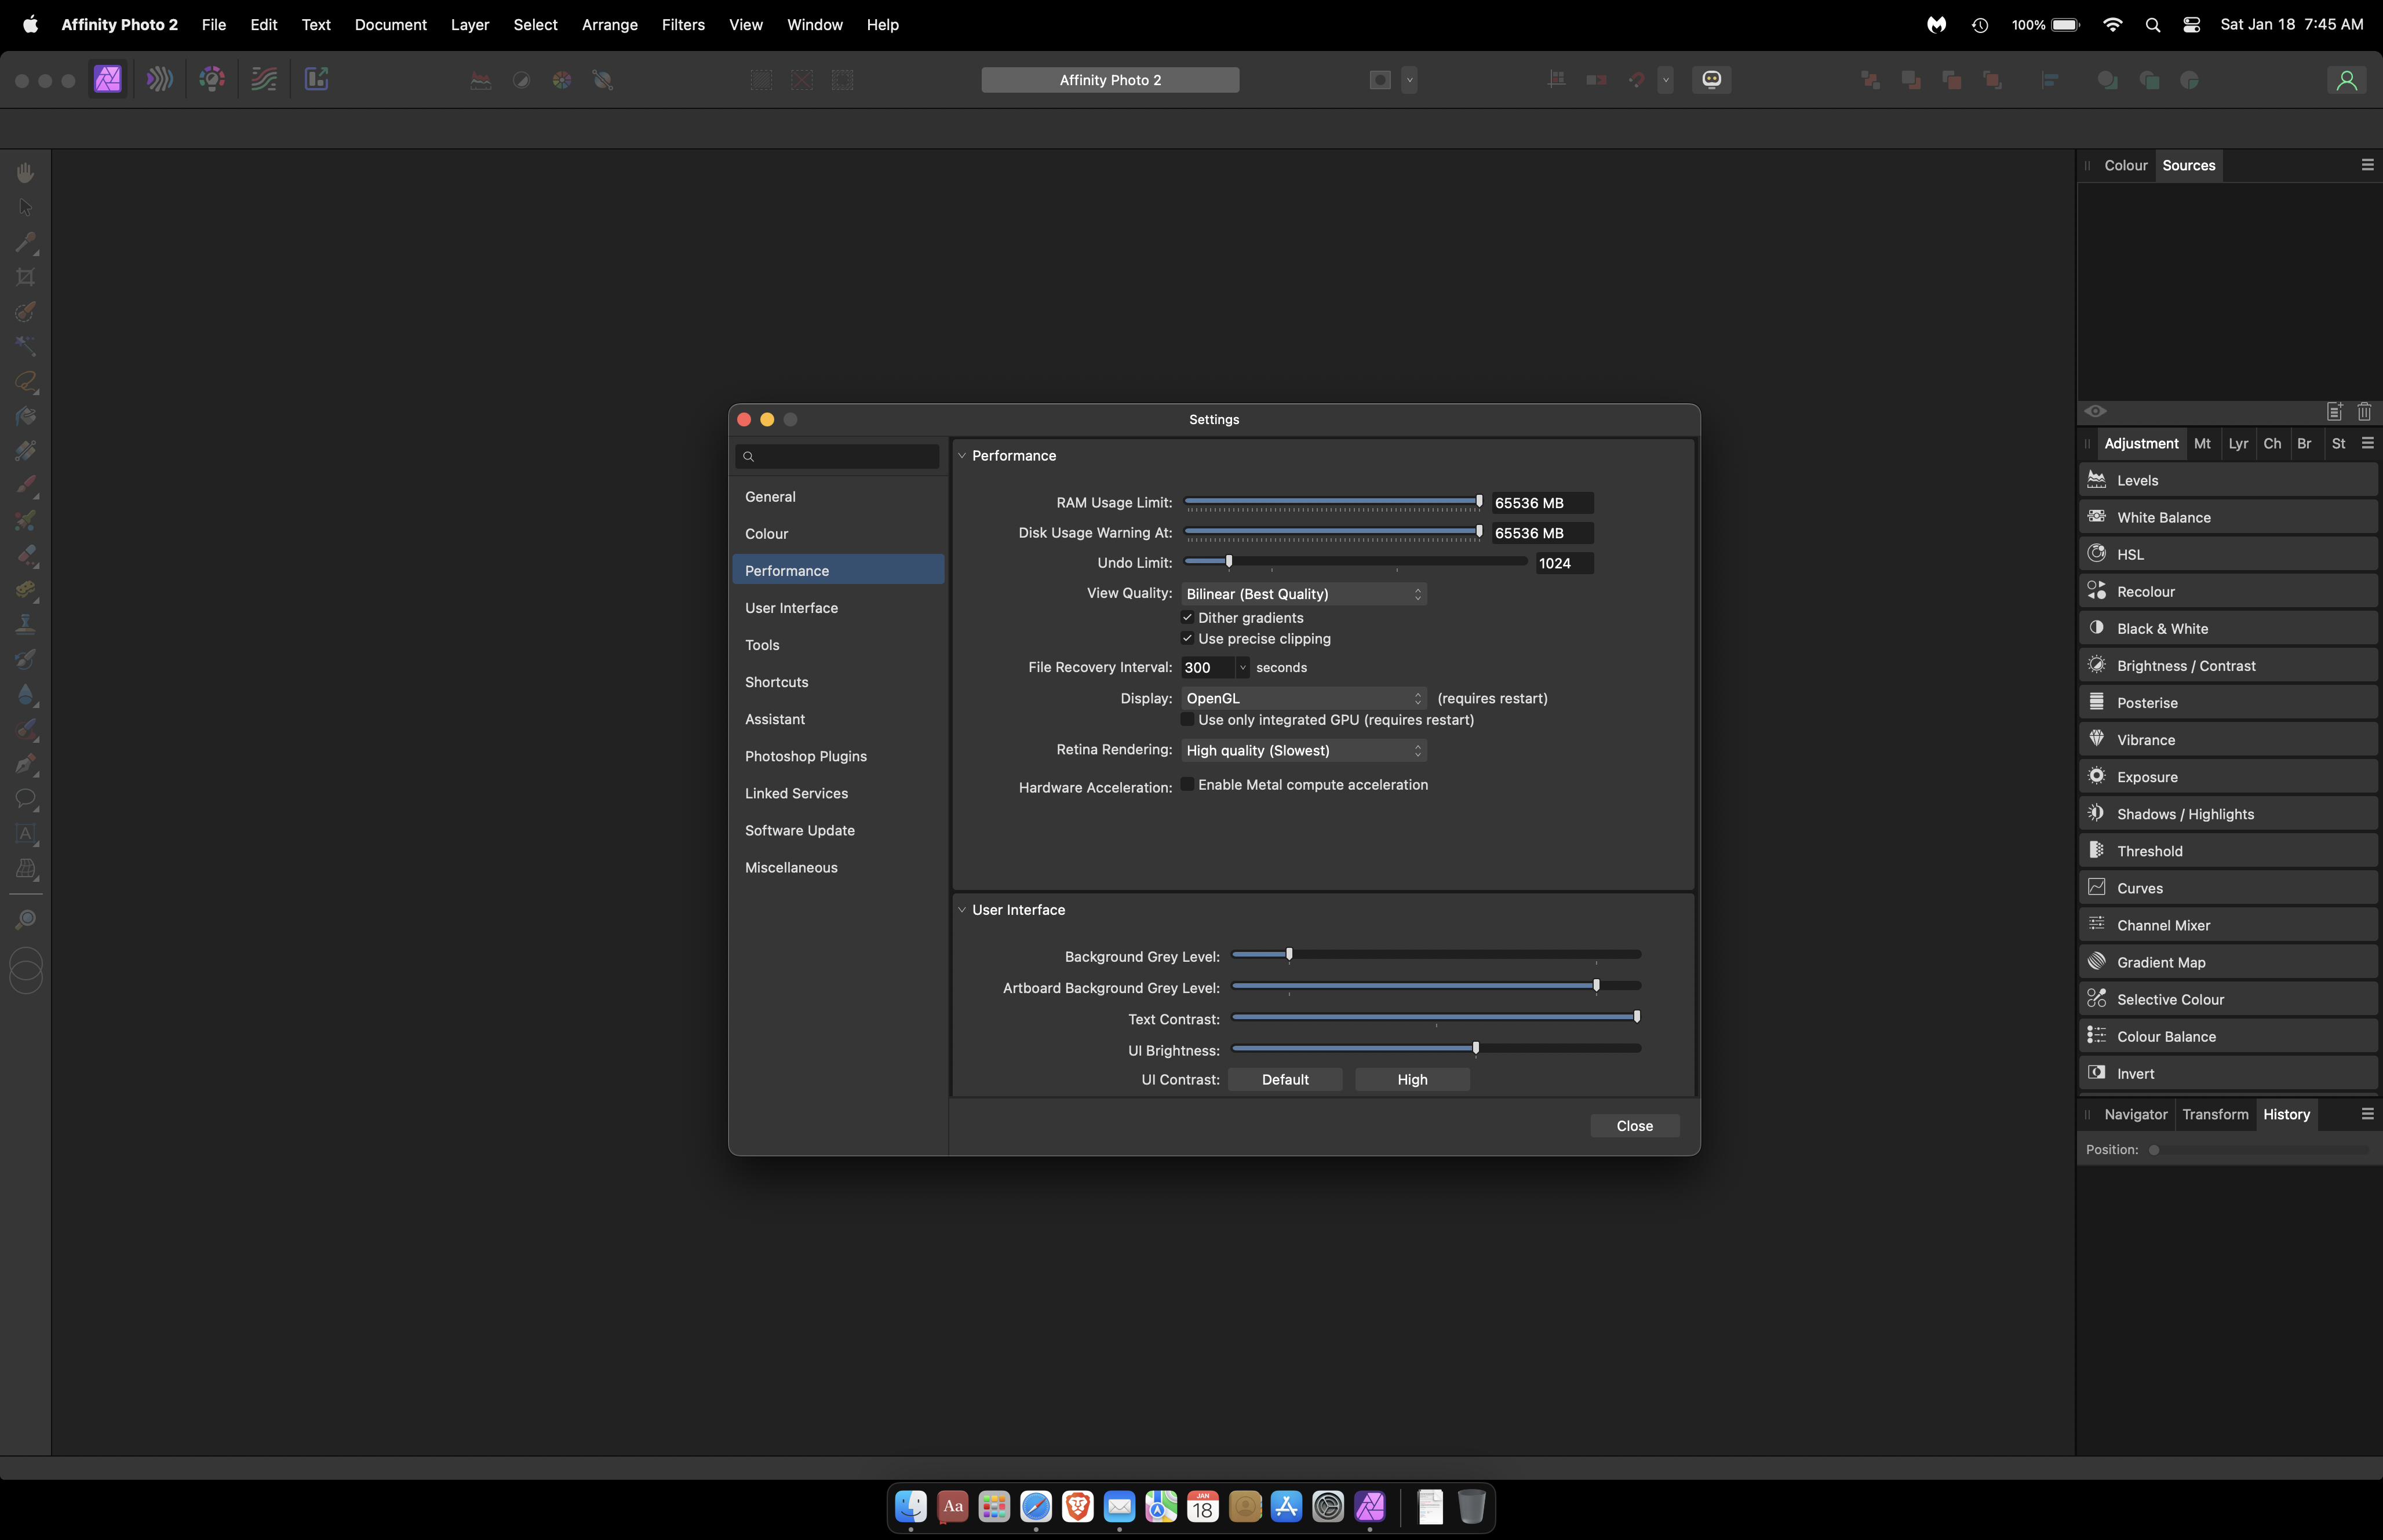Viewport: 2383px width, 1540px height.
Task: Switch to the Transform tab
Action: click(x=2215, y=1114)
